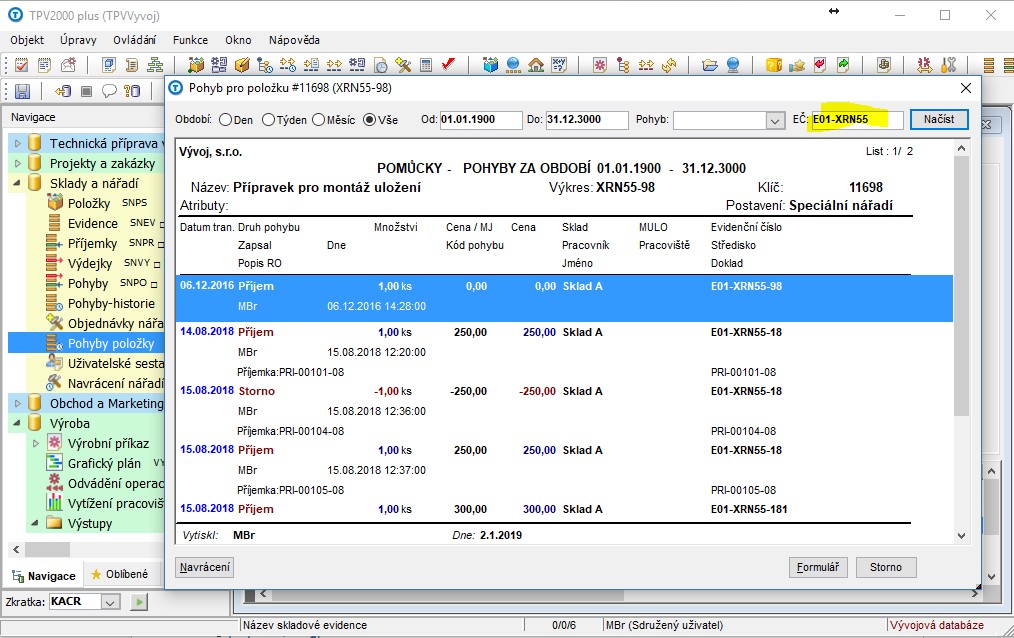Click the red arrow document icon

pyautogui.click(x=820, y=65)
